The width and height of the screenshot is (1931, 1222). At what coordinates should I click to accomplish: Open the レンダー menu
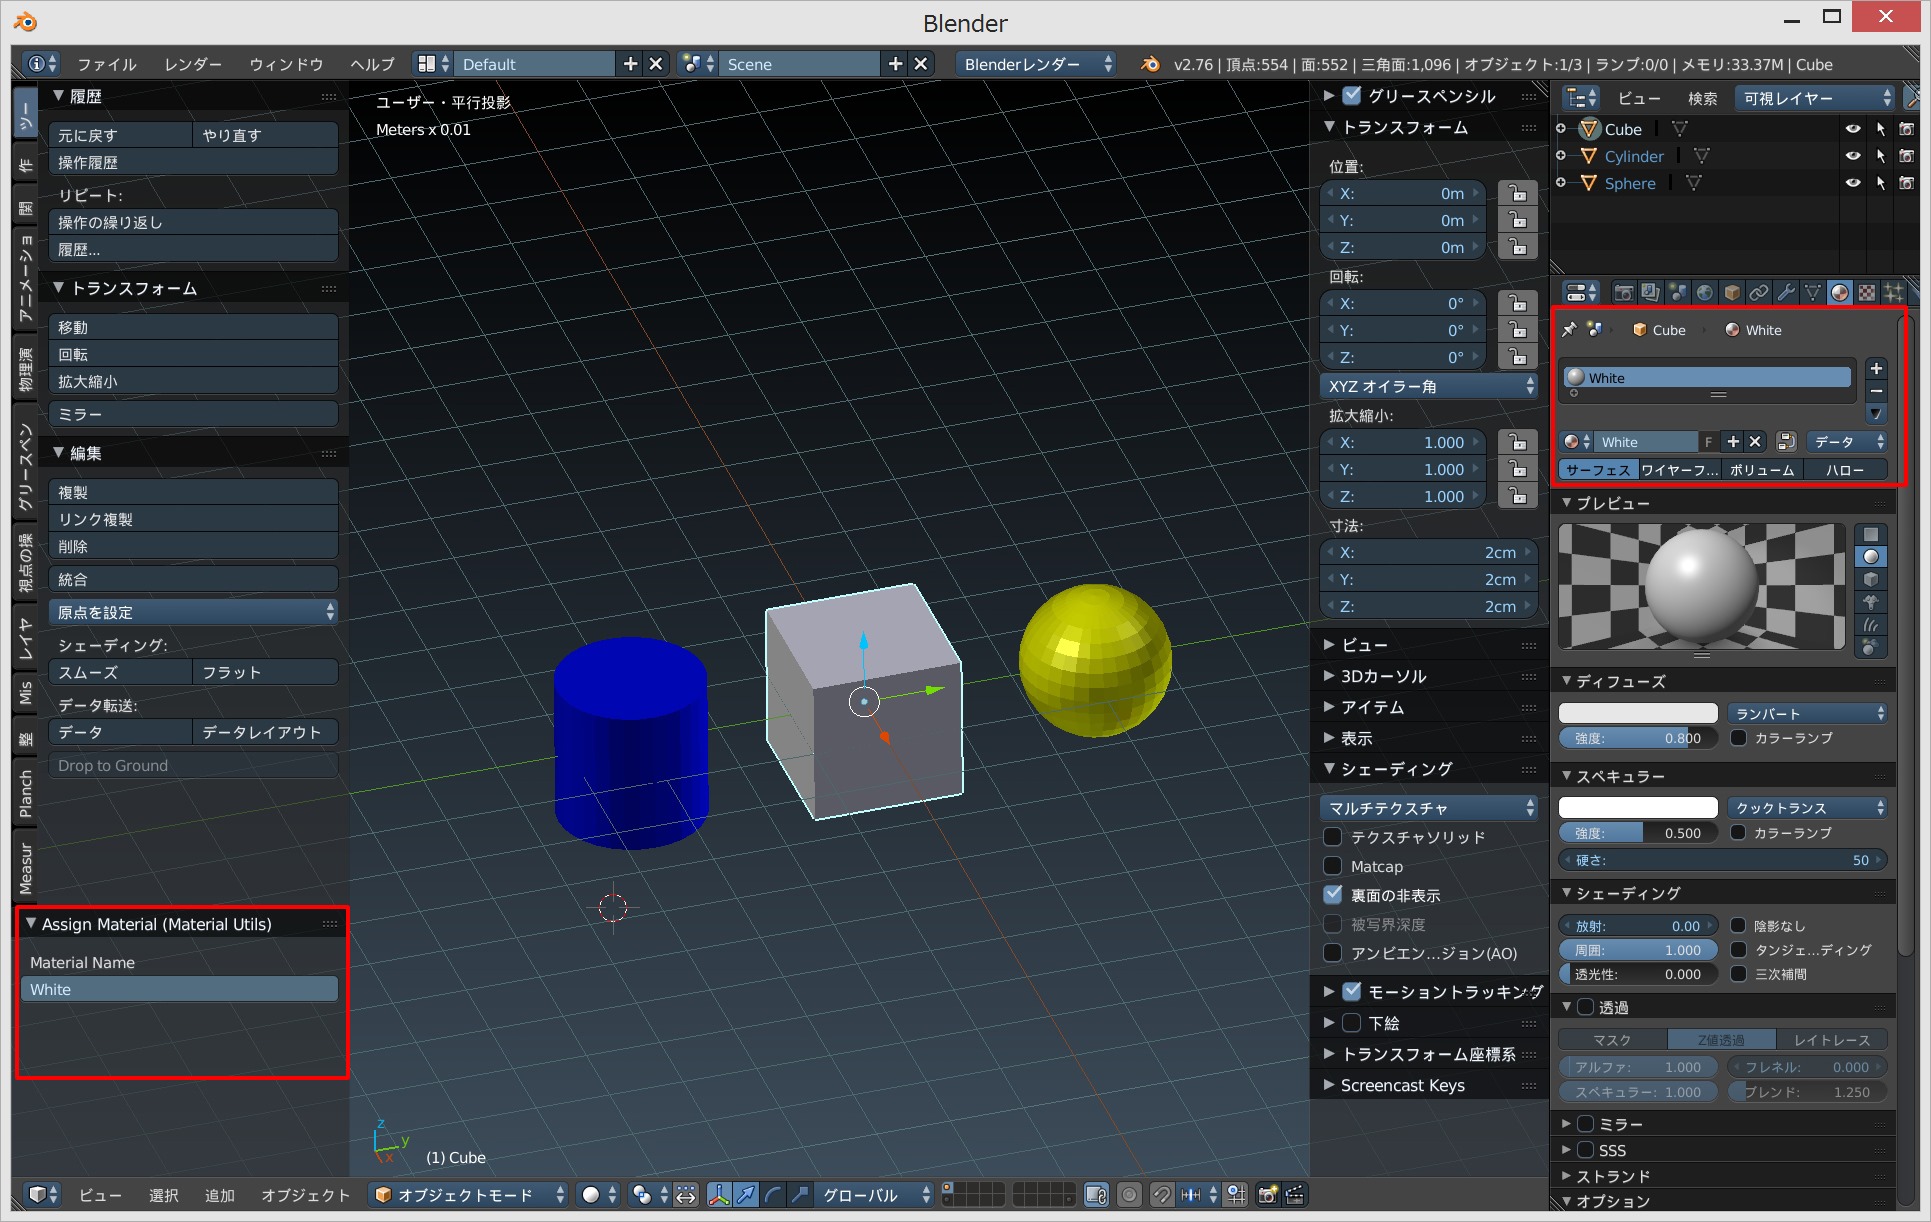coord(193,64)
